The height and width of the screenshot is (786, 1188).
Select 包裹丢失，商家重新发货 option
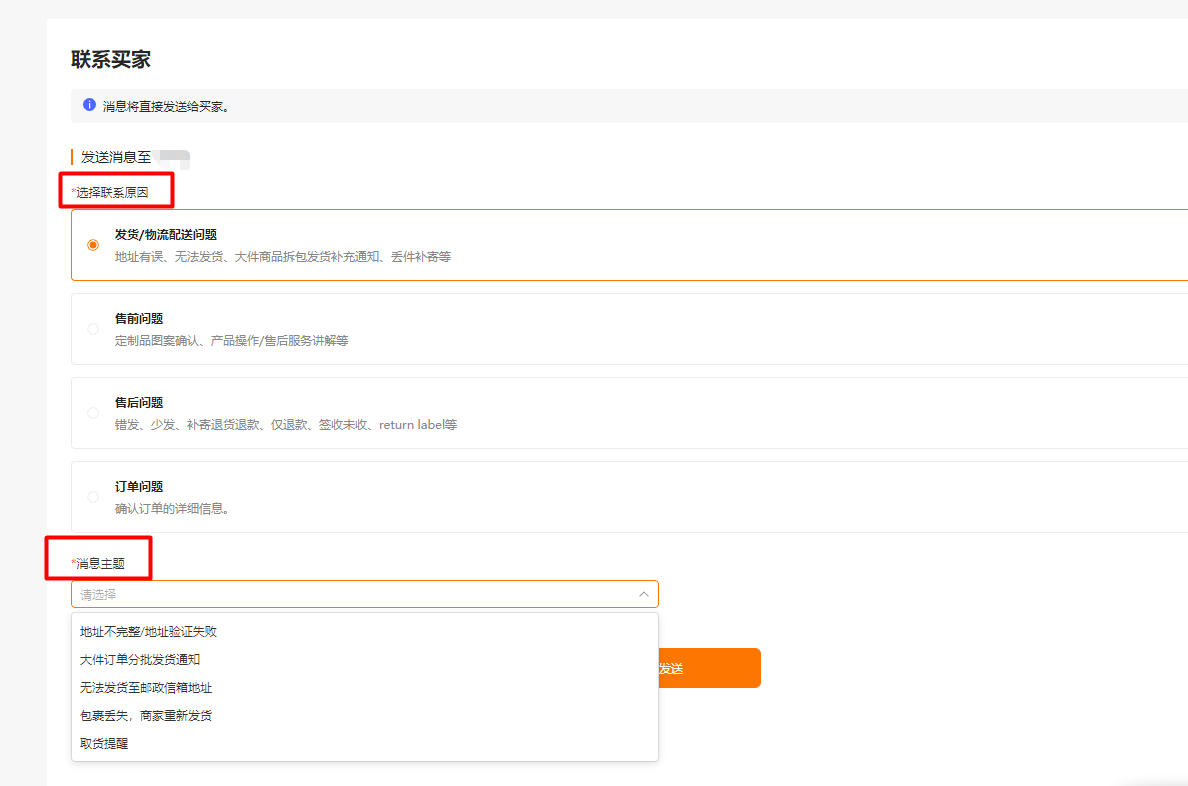pos(146,716)
